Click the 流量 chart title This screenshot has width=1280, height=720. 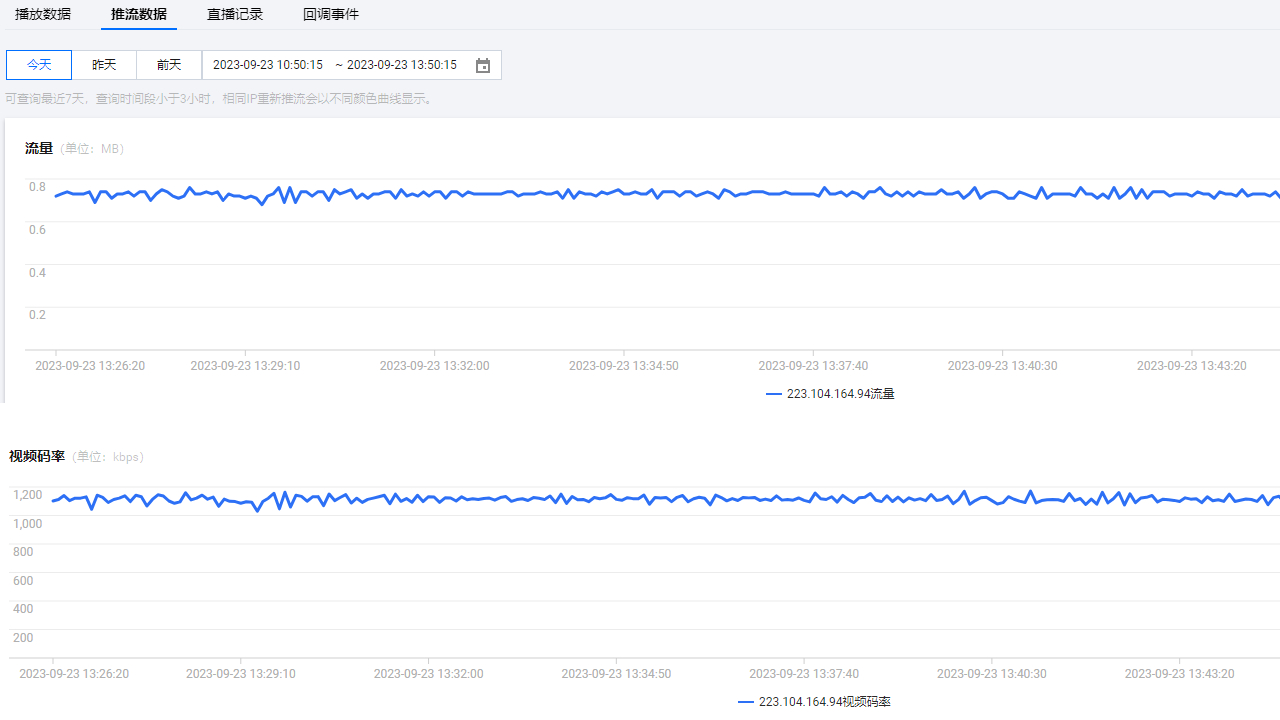point(39,149)
